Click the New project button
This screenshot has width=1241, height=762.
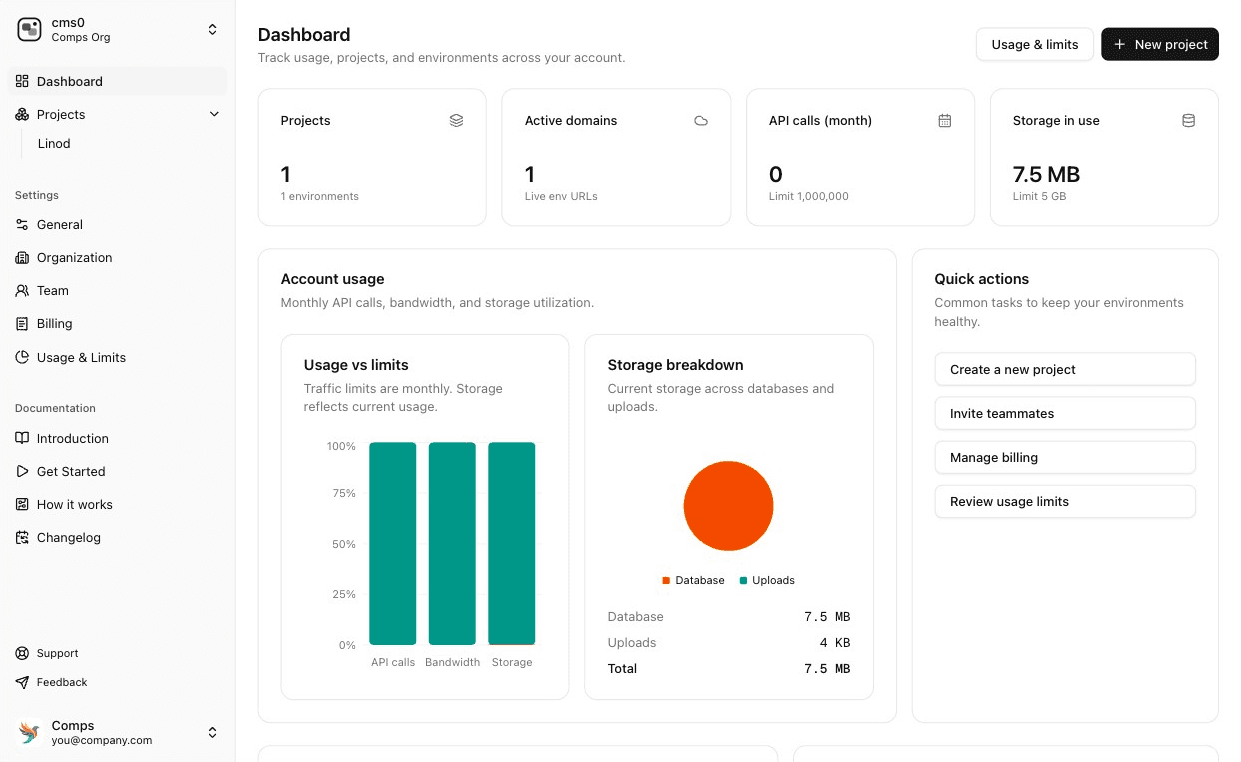(x=1160, y=44)
